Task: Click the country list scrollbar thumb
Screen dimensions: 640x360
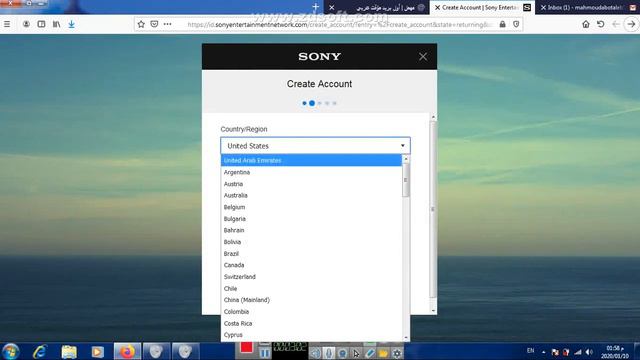Action: pyautogui.click(x=406, y=180)
